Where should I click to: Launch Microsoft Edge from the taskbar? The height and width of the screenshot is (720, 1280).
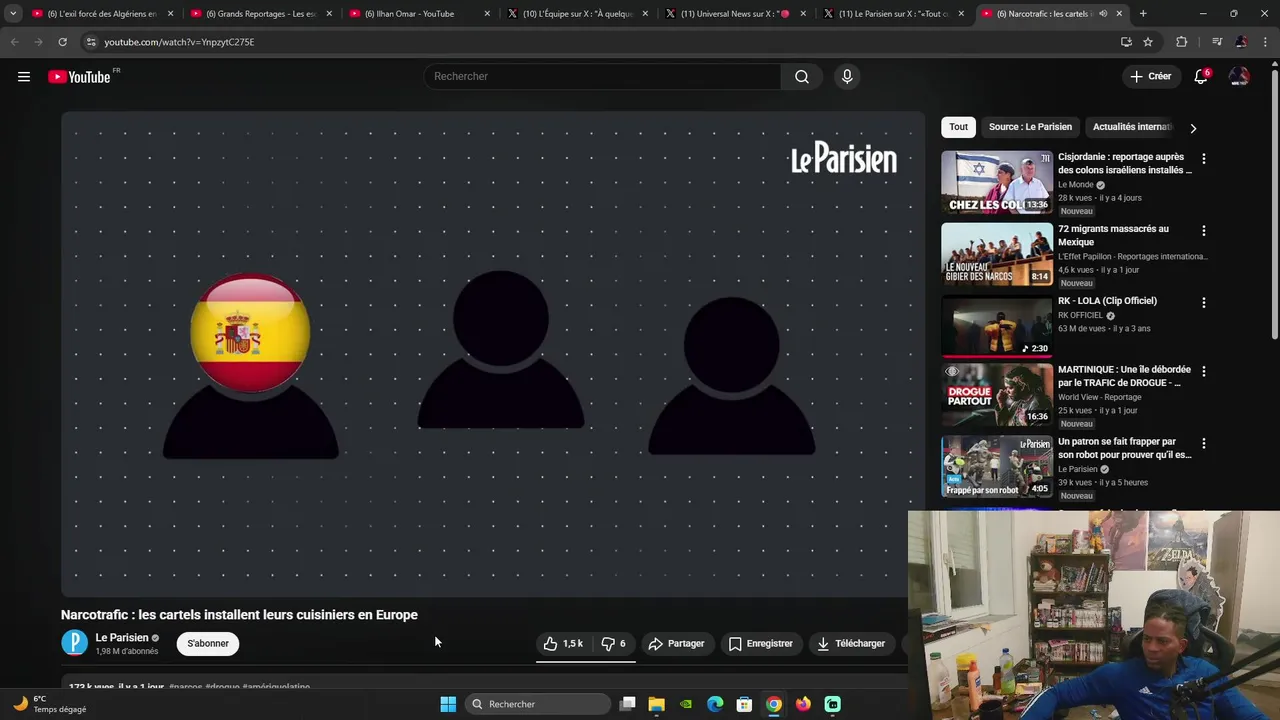[715, 704]
